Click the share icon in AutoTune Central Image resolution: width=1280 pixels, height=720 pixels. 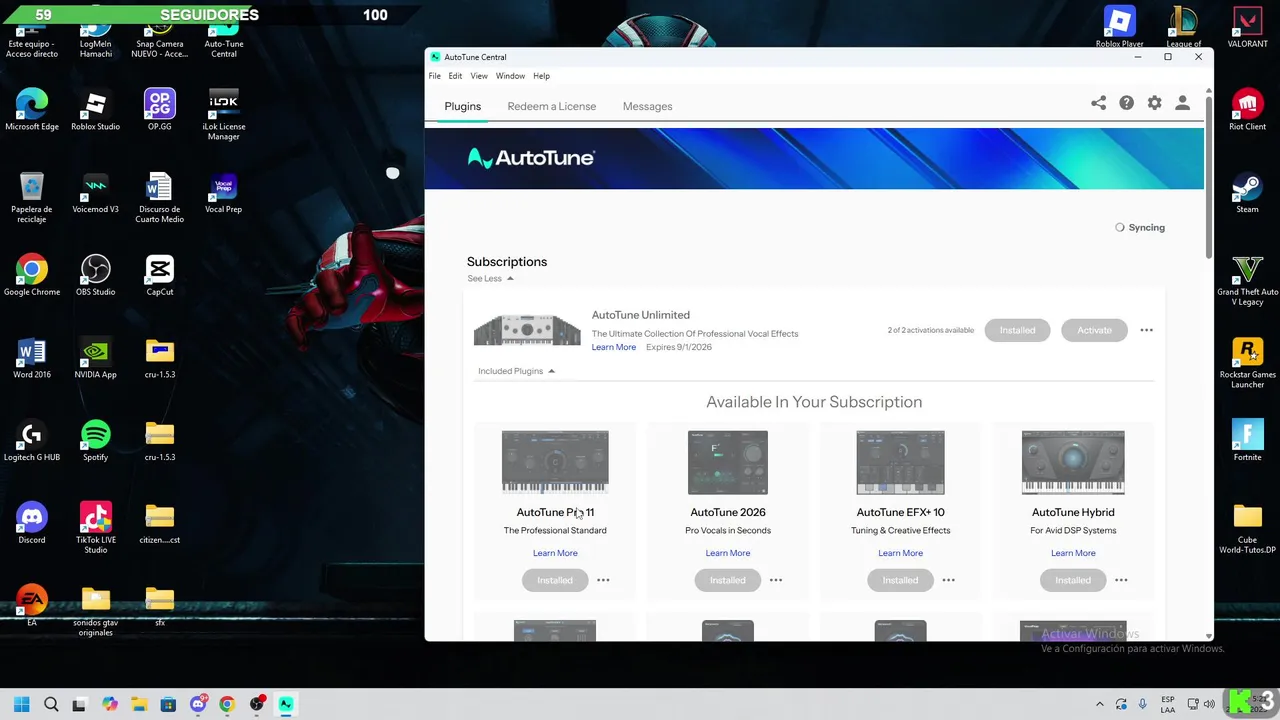pyautogui.click(x=1098, y=103)
